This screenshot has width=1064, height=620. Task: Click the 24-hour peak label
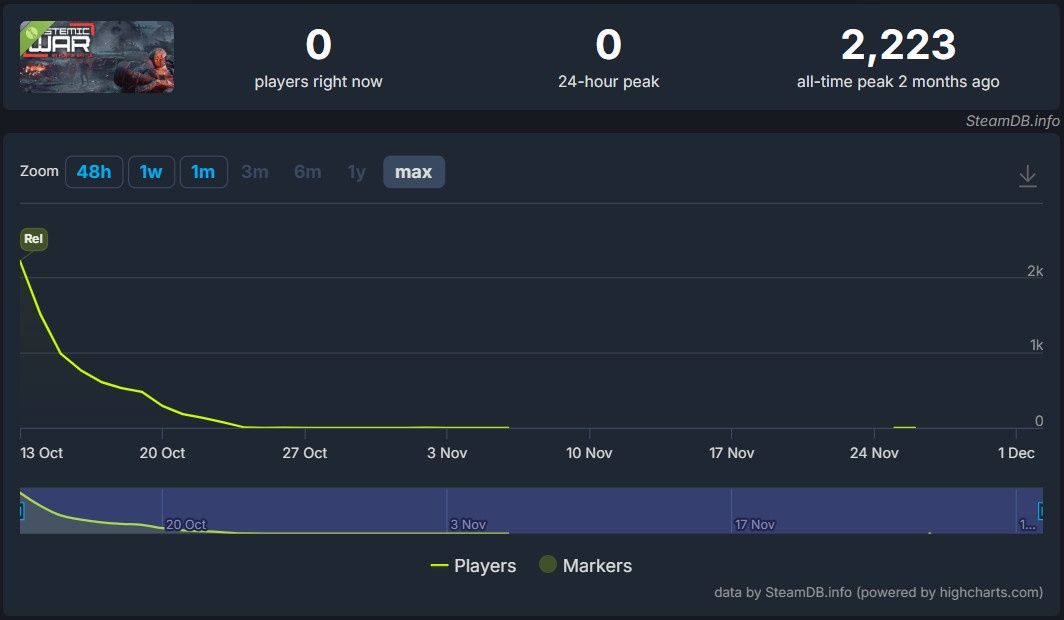pyautogui.click(x=609, y=81)
